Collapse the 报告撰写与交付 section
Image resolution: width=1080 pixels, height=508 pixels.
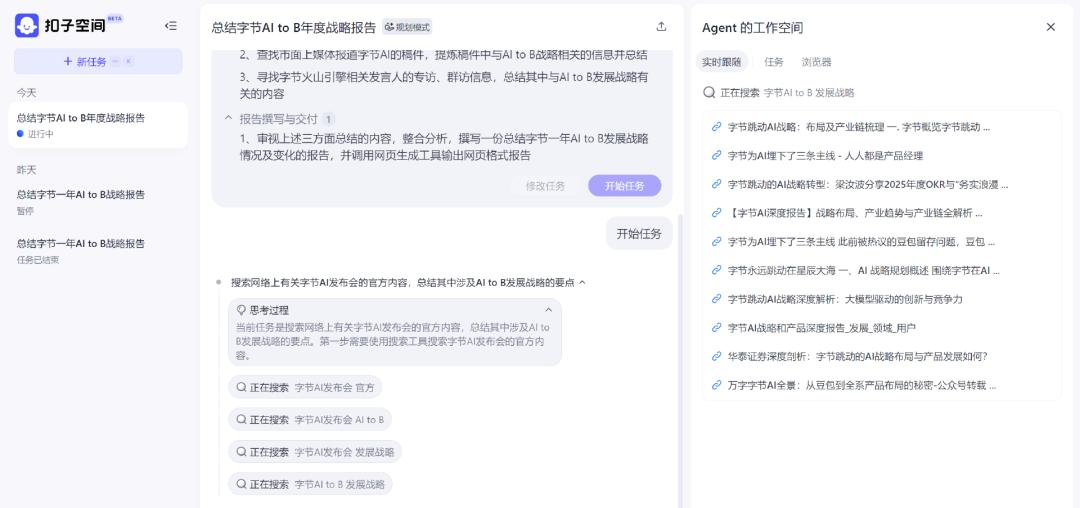click(228, 118)
